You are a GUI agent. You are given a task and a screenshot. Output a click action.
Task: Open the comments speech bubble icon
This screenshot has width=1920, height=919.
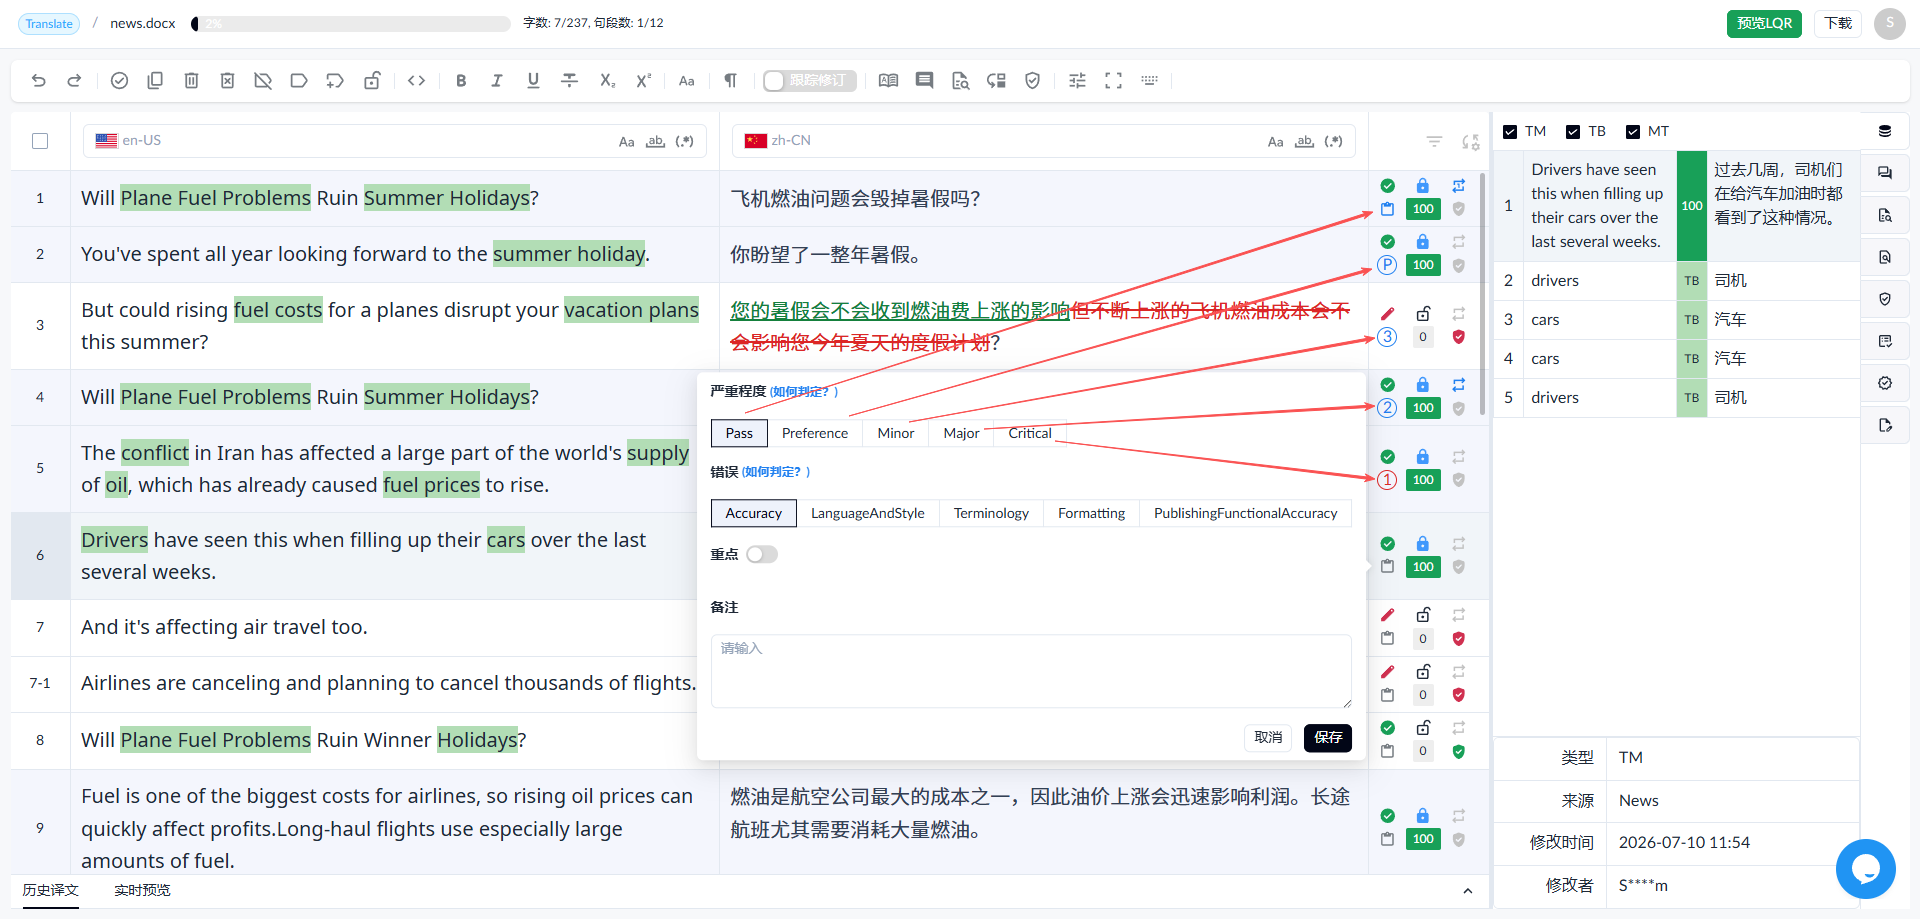(924, 81)
